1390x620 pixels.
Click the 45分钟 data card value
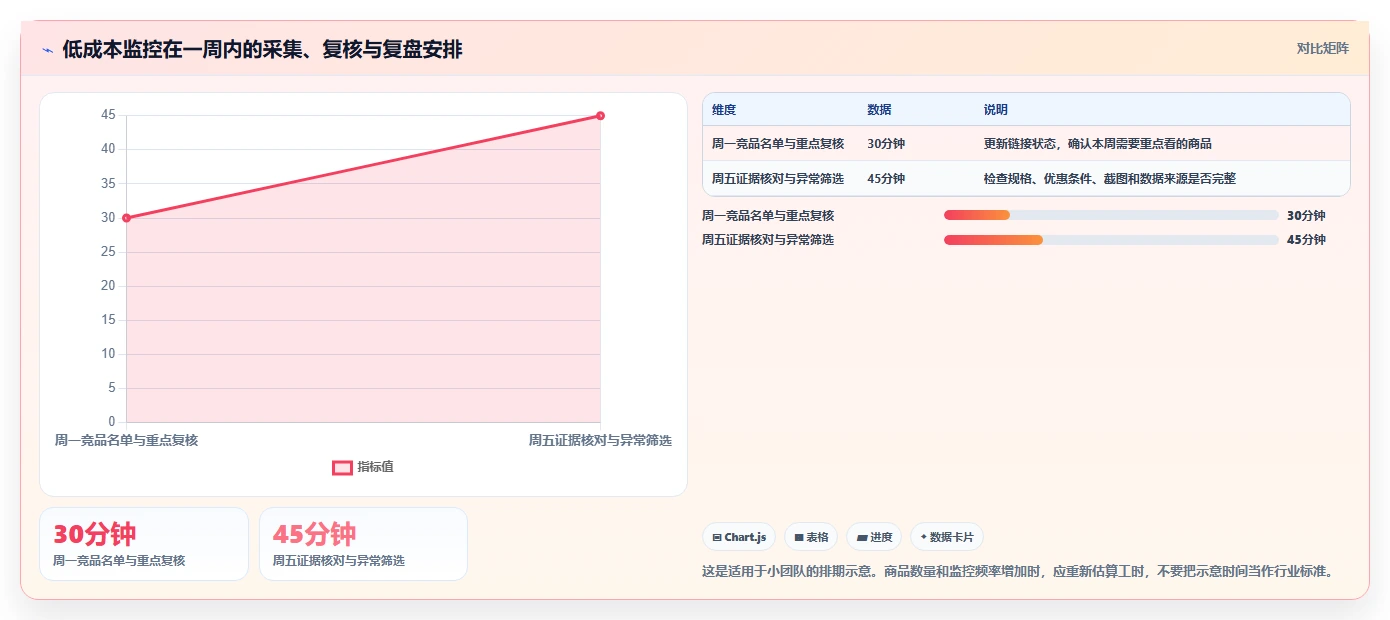tap(314, 534)
